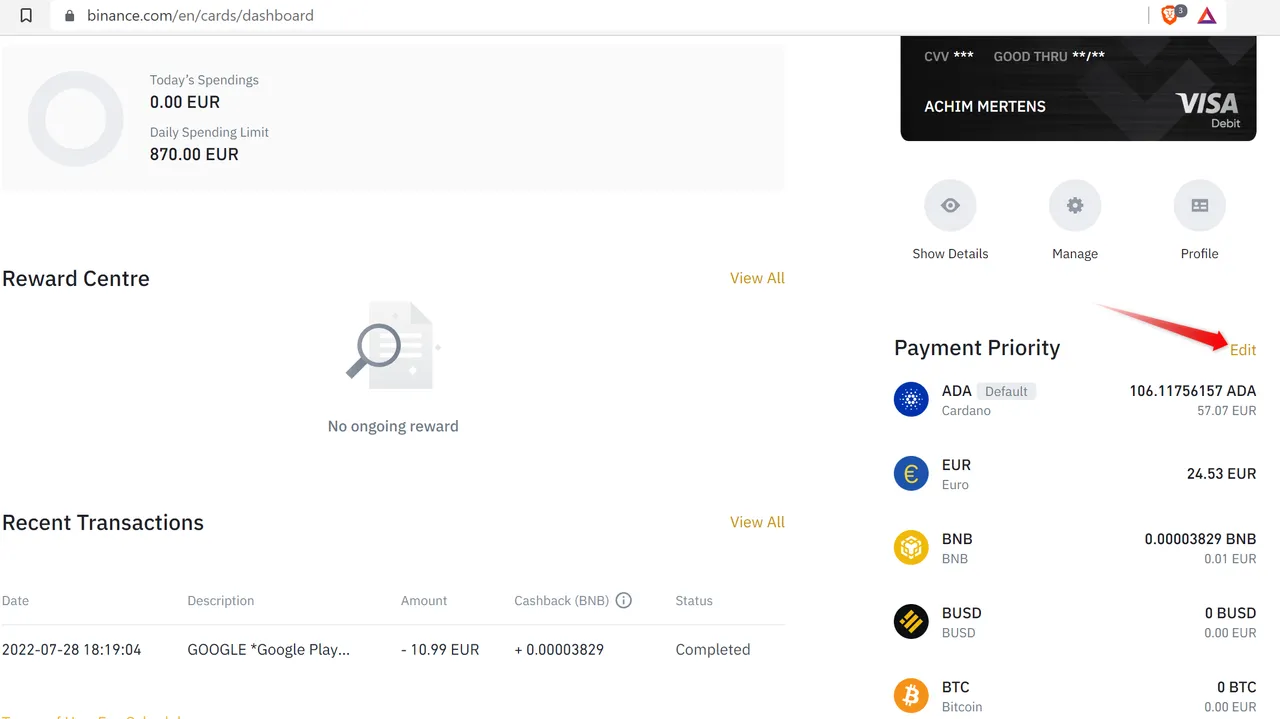
Task: Click the 24.53 EUR balance
Action: (1221, 474)
